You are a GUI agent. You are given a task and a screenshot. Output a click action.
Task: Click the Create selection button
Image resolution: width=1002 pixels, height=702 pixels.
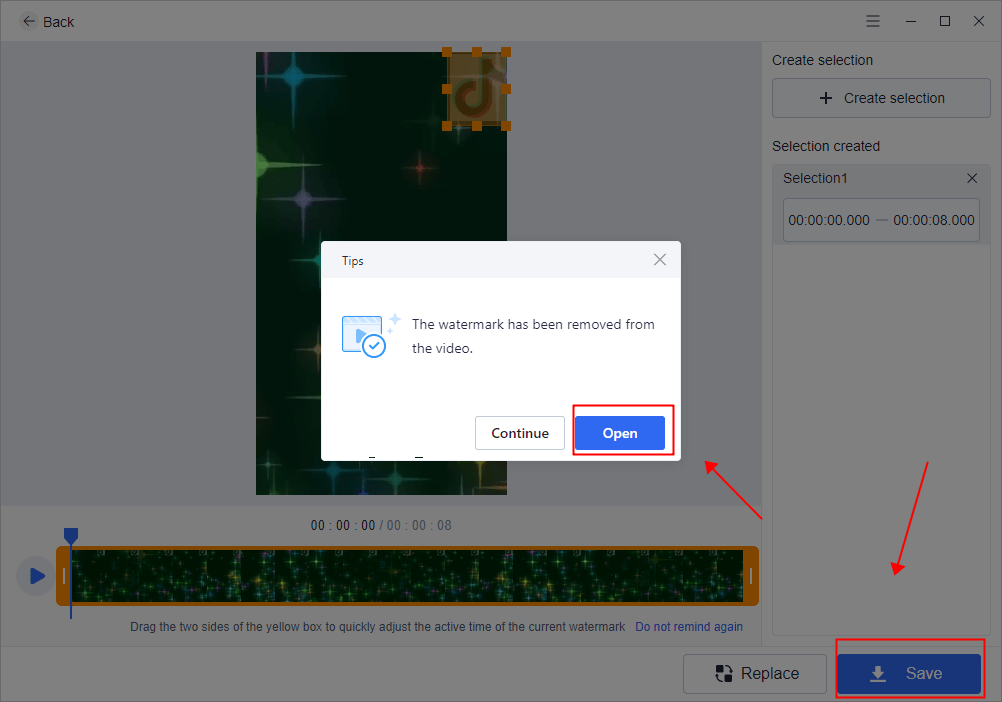(881, 98)
